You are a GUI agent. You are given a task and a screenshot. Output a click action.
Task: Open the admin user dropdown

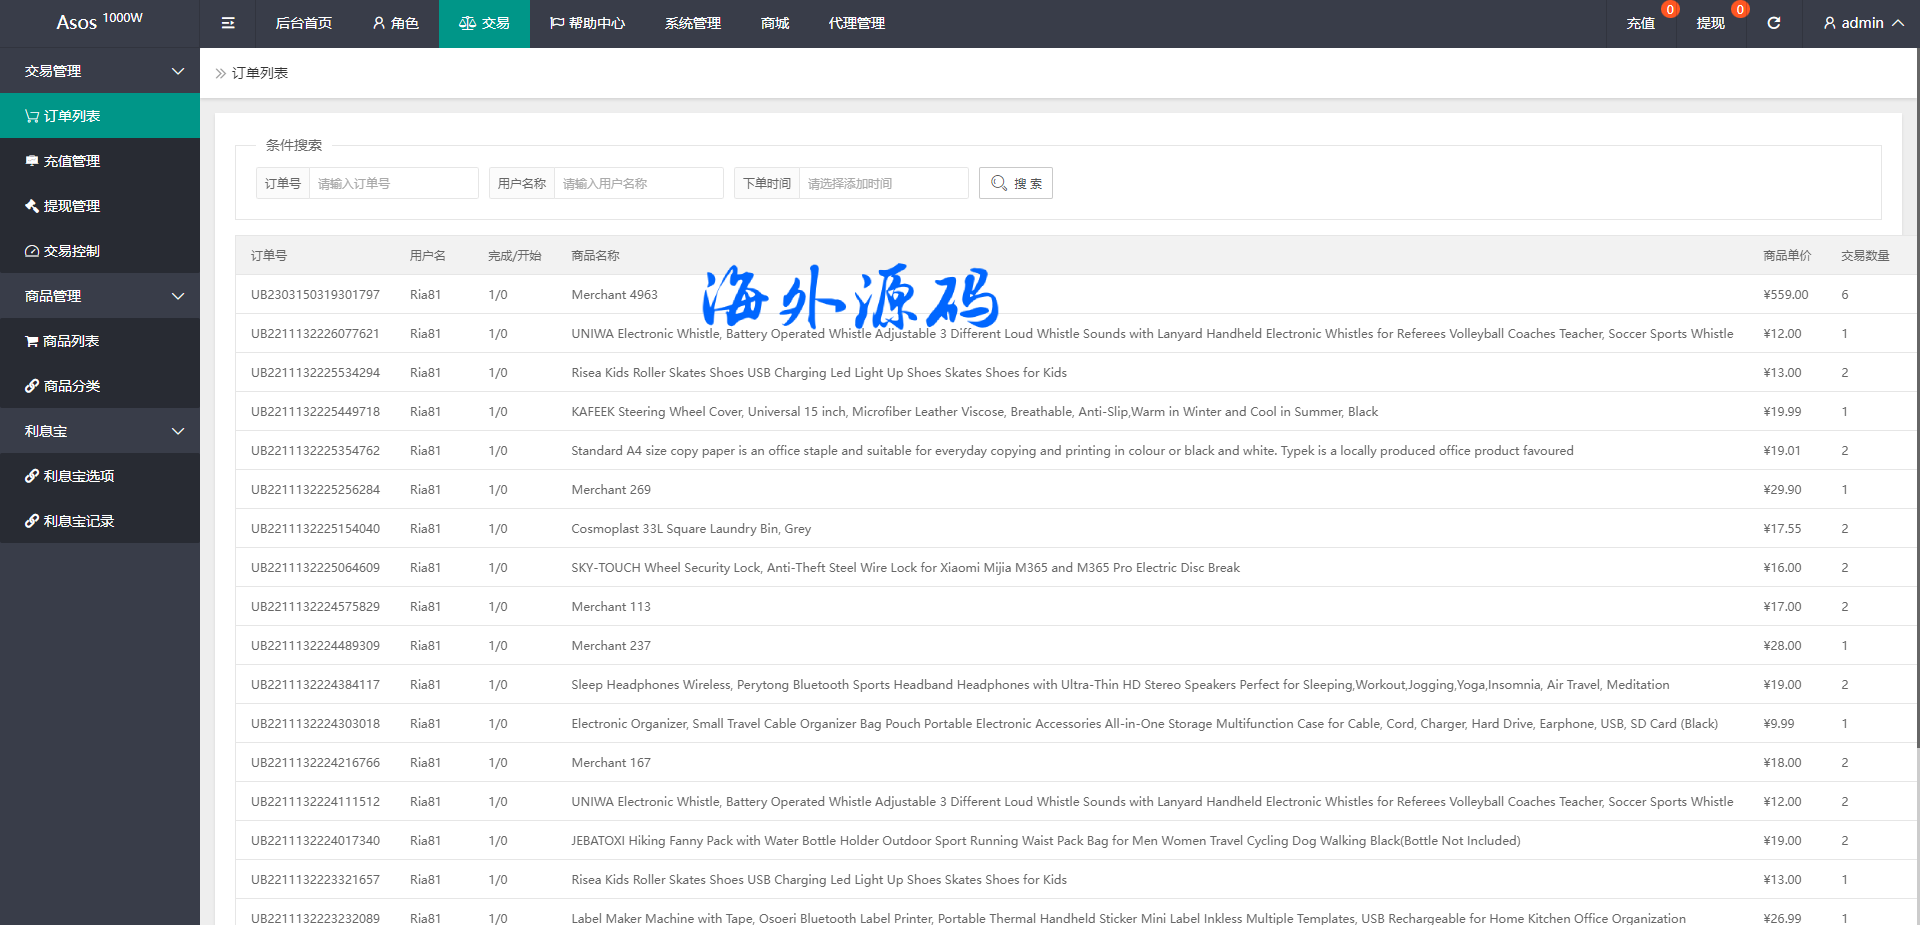coord(1862,23)
